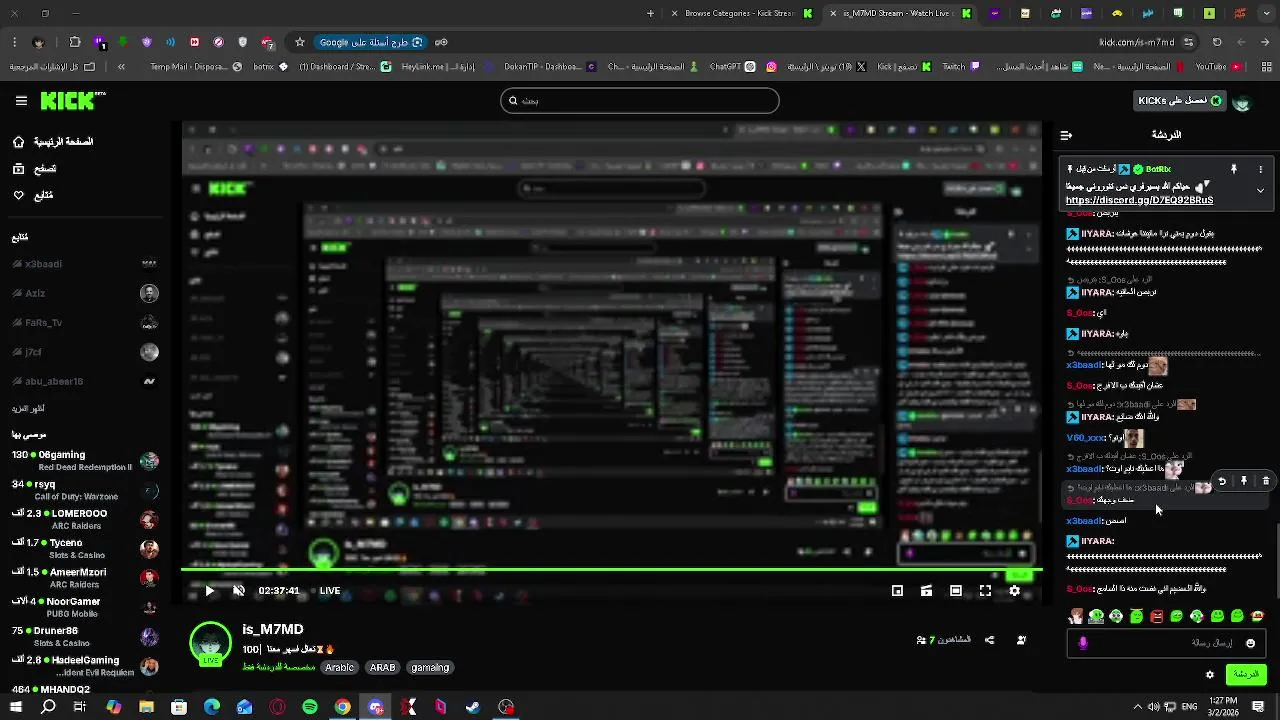Image resolution: width=1280 pixels, height=720 pixels.
Task: Open recommended channel rsyq
Action: click(x=85, y=490)
